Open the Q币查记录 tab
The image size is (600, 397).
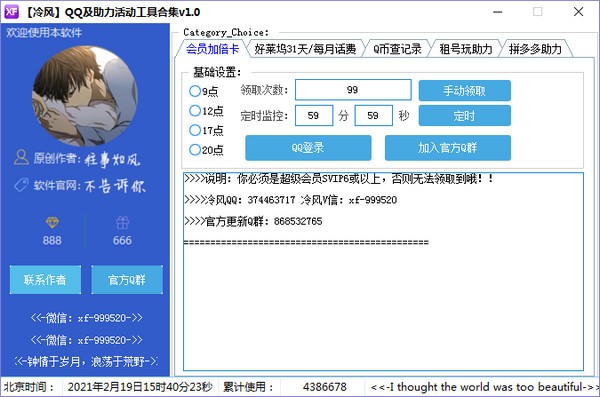[397, 49]
